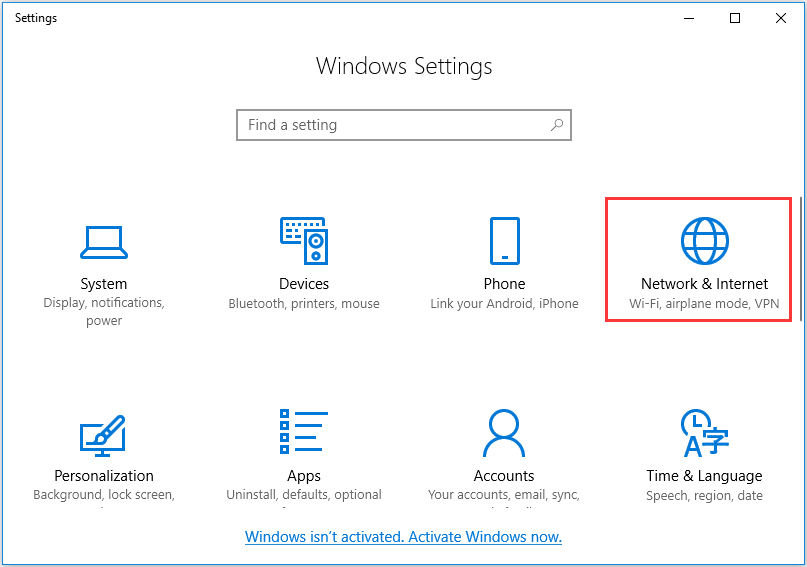
Task: Click 'Your accounts, email, sync' description
Action: tap(504, 495)
